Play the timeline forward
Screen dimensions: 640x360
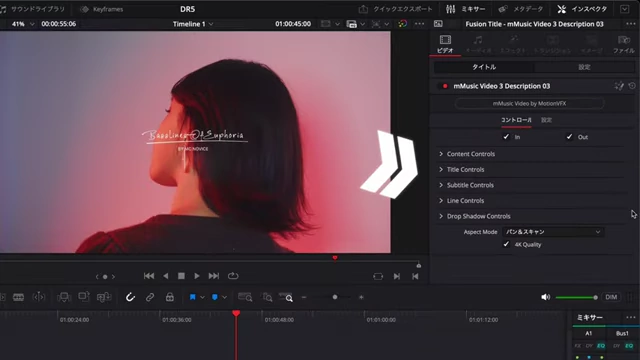[197, 276]
